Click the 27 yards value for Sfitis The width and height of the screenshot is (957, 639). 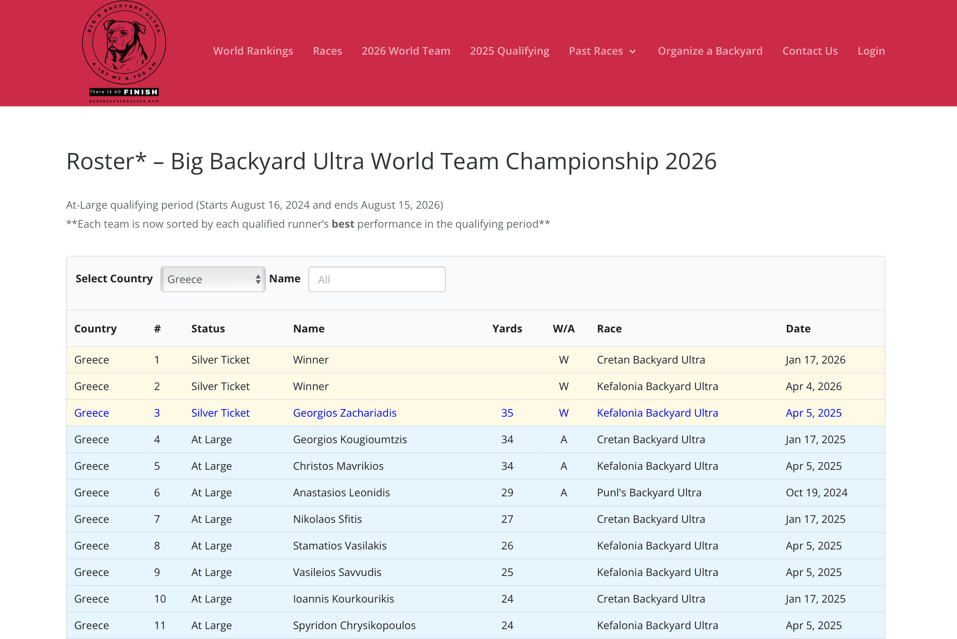click(x=507, y=519)
